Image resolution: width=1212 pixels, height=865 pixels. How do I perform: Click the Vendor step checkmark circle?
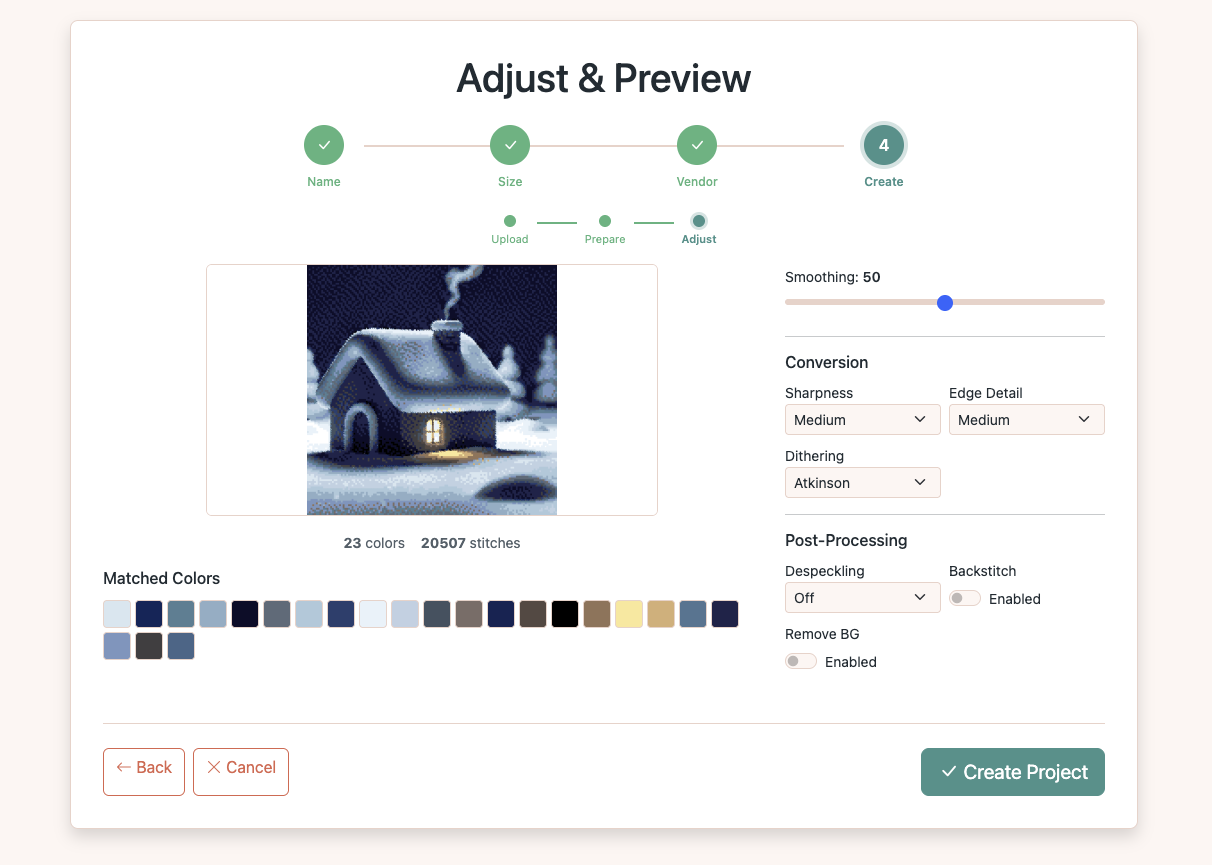point(697,145)
